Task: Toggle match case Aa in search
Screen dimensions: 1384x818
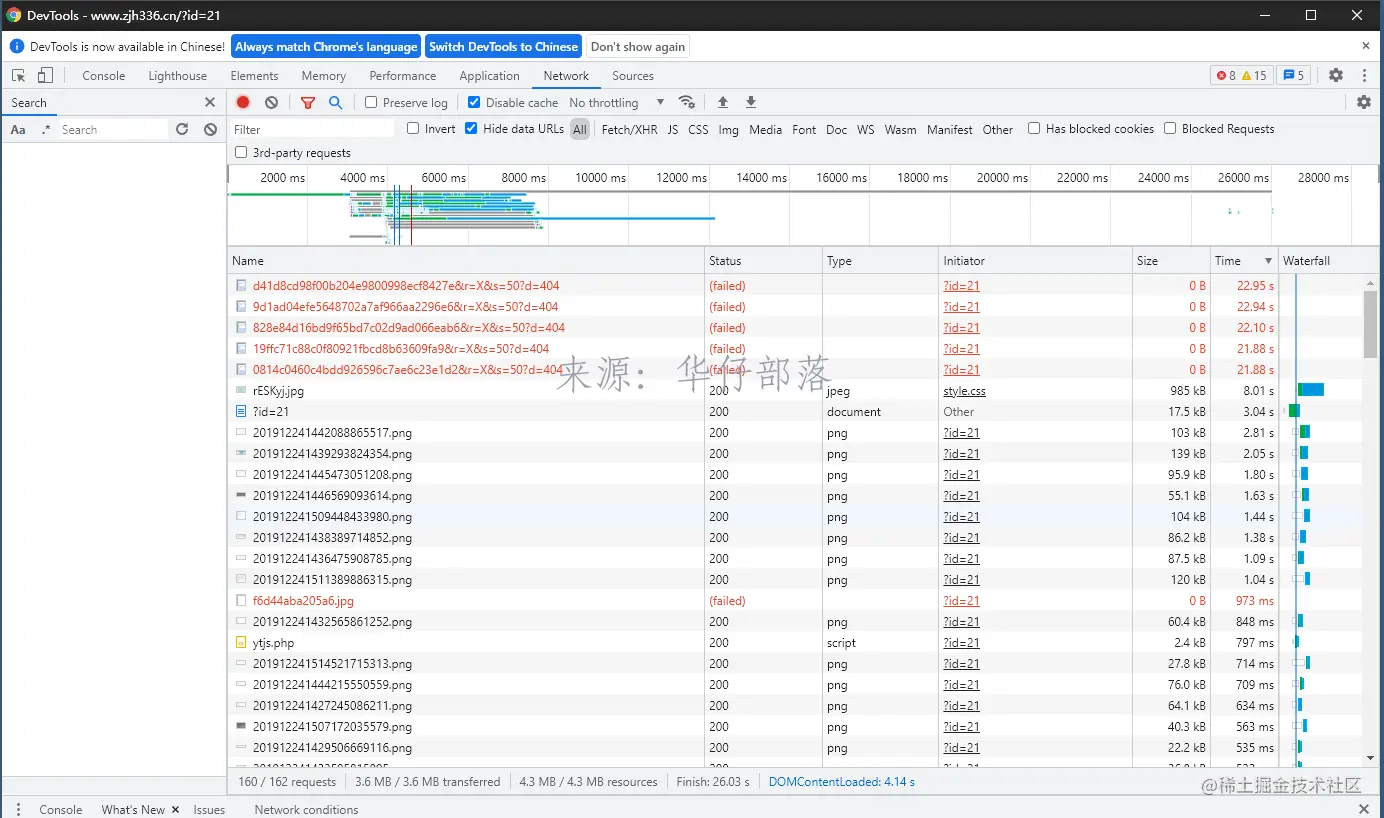Action: click(18, 130)
